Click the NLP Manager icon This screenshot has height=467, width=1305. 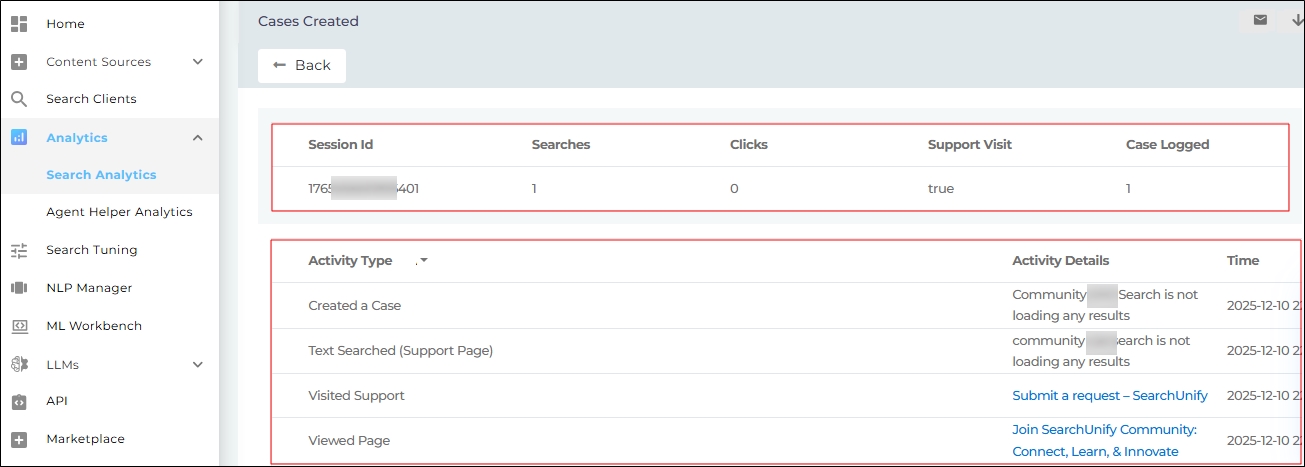click(x=19, y=288)
